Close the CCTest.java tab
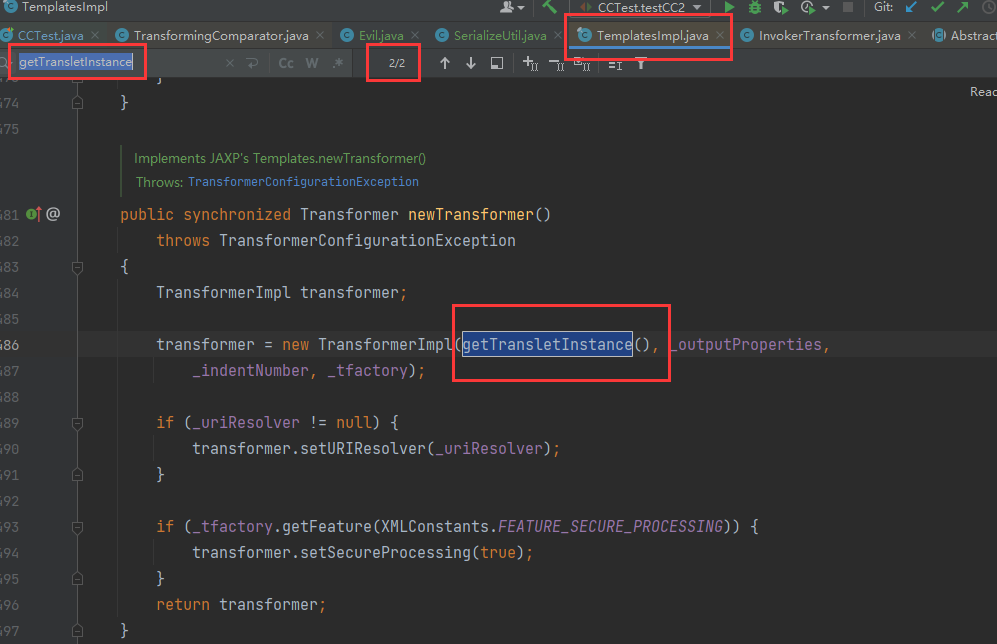 coord(95,36)
